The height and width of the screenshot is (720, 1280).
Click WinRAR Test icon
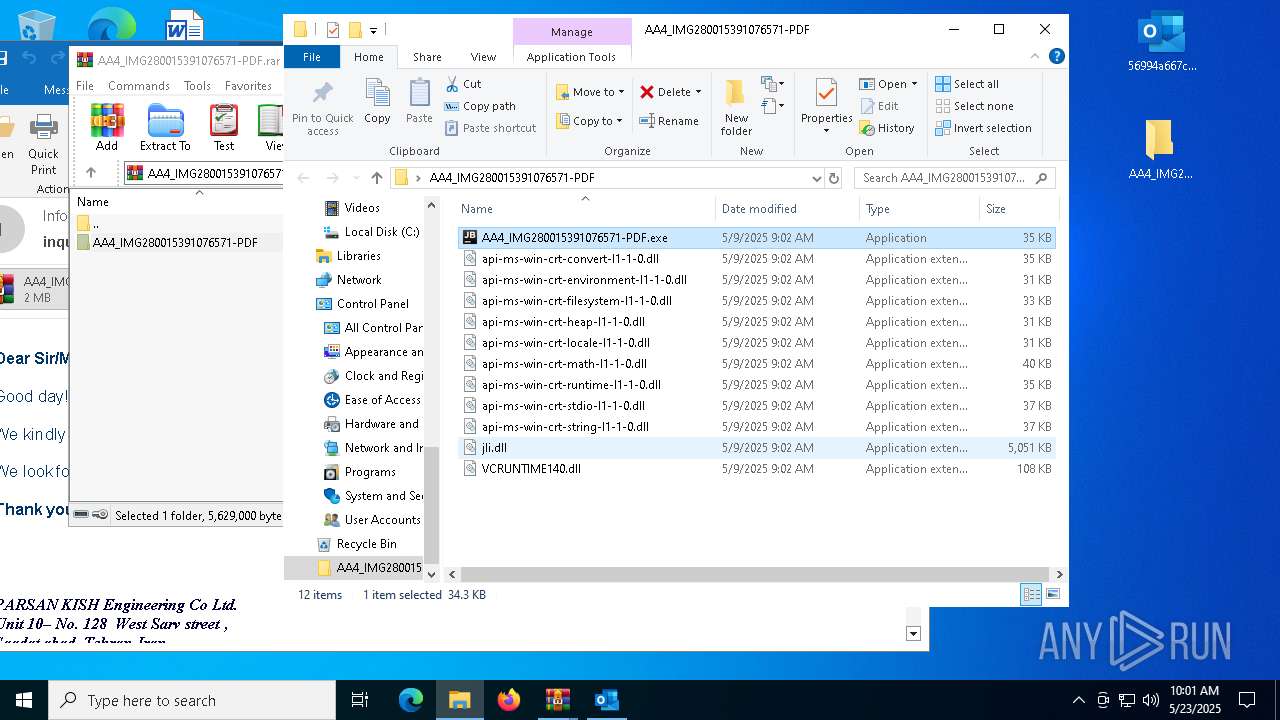pyautogui.click(x=224, y=128)
